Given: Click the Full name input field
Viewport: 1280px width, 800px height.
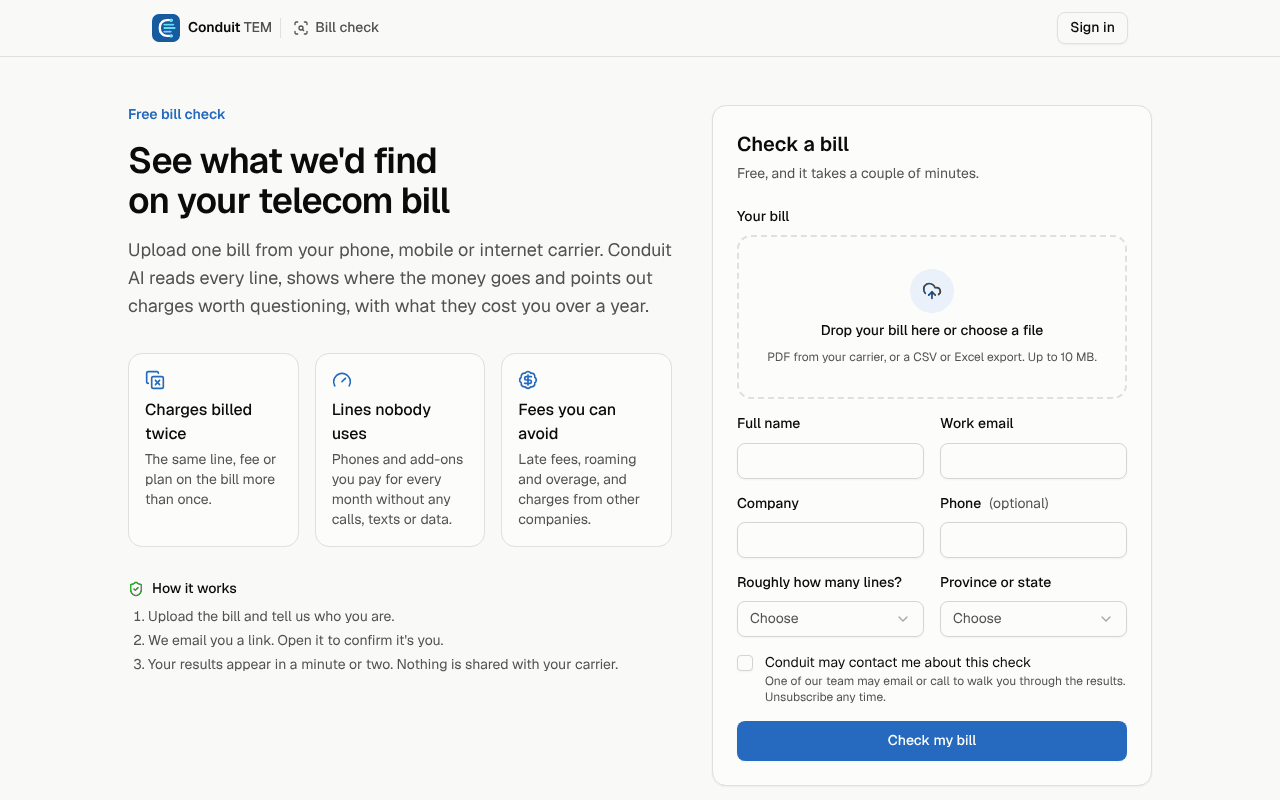Looking at the screenshot, I should (x=830, y=461).
